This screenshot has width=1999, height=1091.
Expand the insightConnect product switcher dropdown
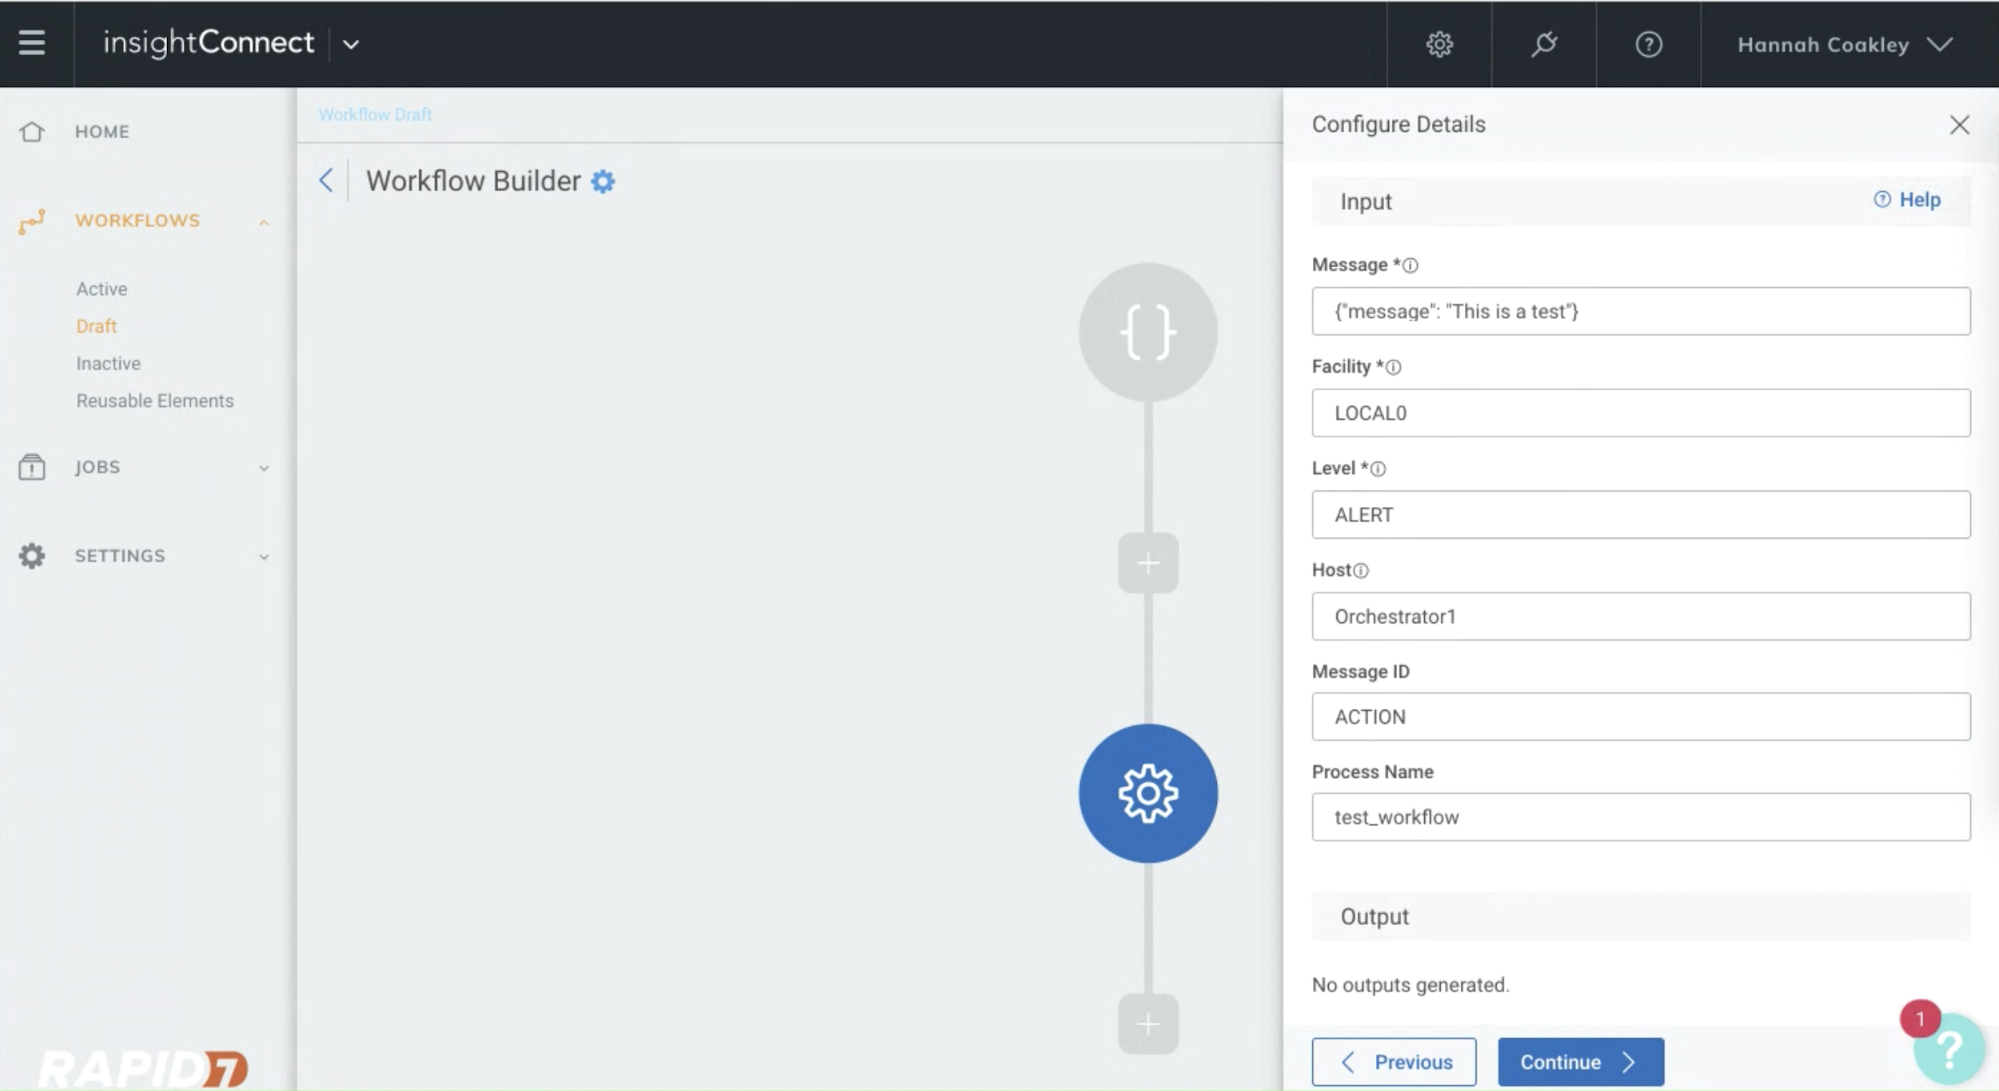351,44
